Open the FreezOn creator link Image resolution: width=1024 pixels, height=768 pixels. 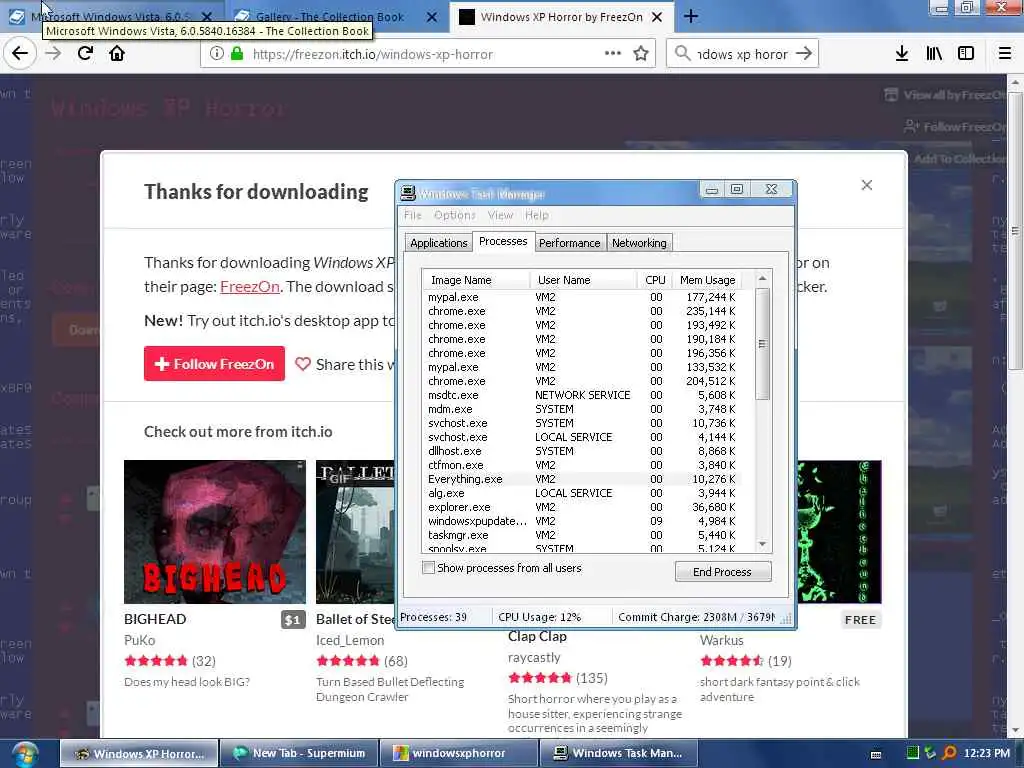(x=249, y=287)
